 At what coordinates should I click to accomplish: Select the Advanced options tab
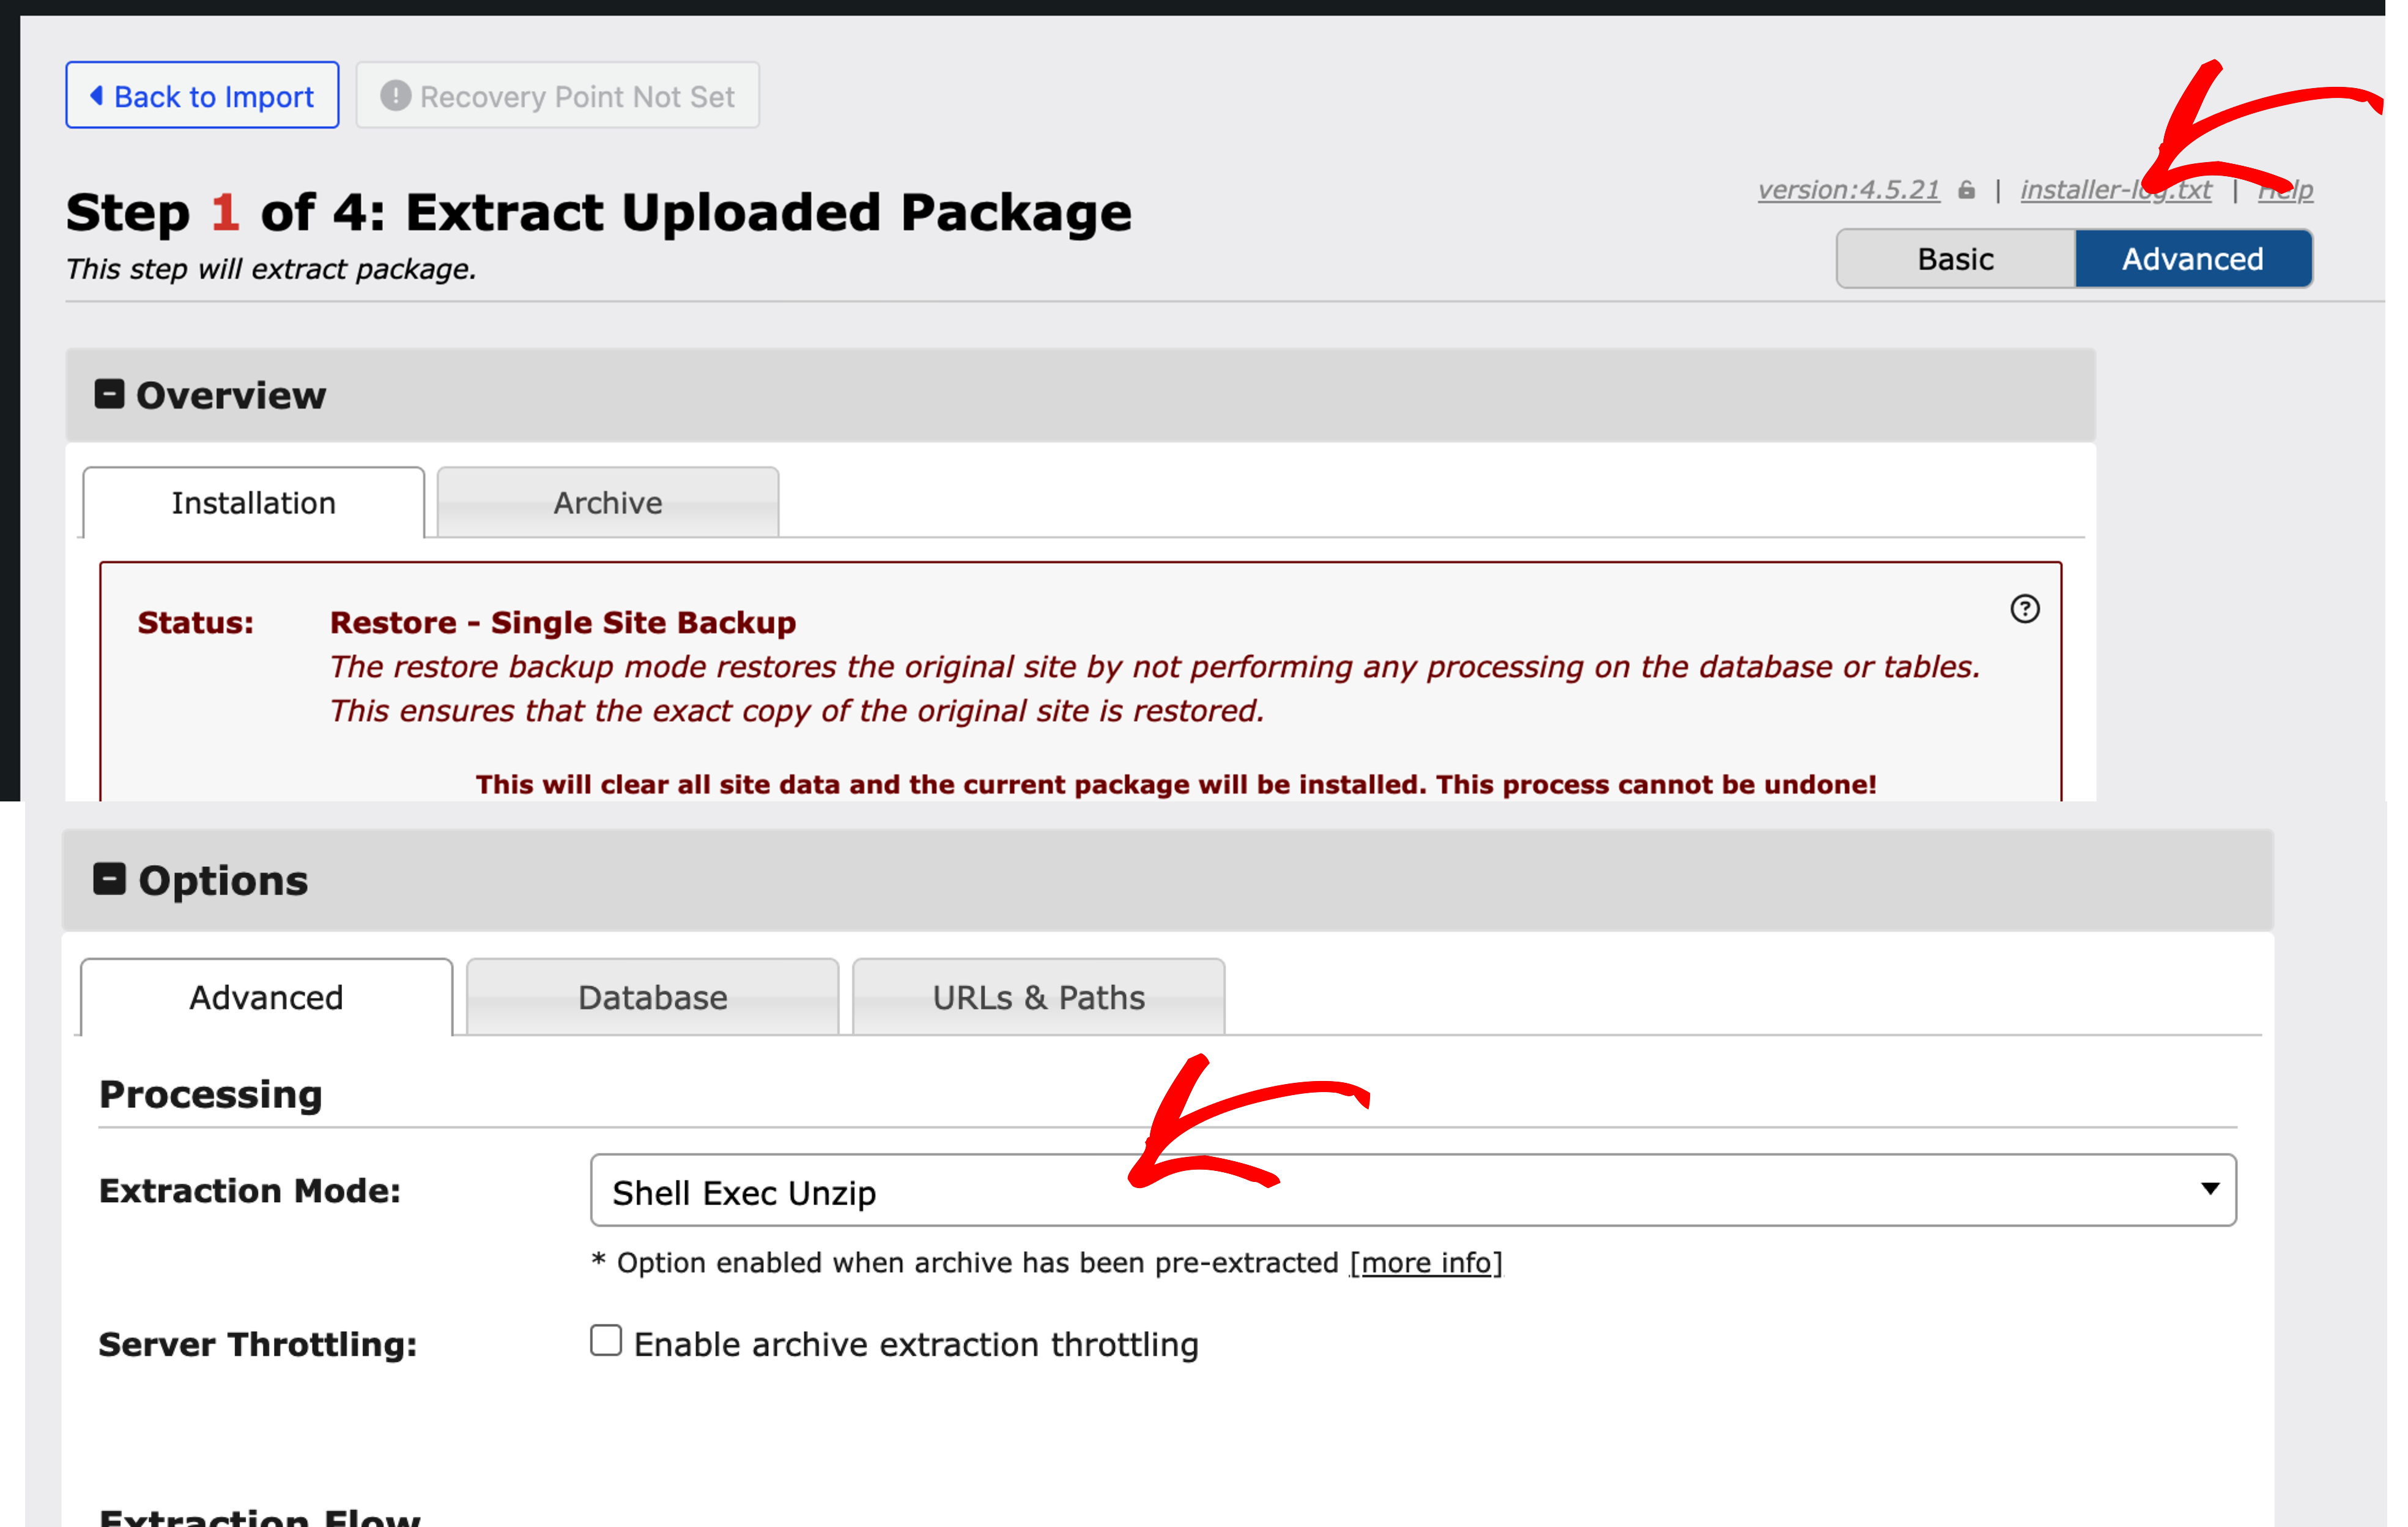(x=267, y=997)
